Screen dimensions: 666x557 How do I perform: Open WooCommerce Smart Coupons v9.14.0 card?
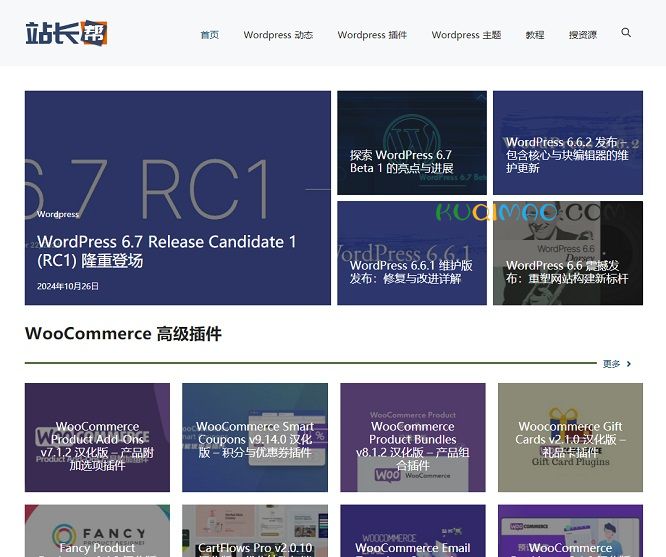coord(255,438)
